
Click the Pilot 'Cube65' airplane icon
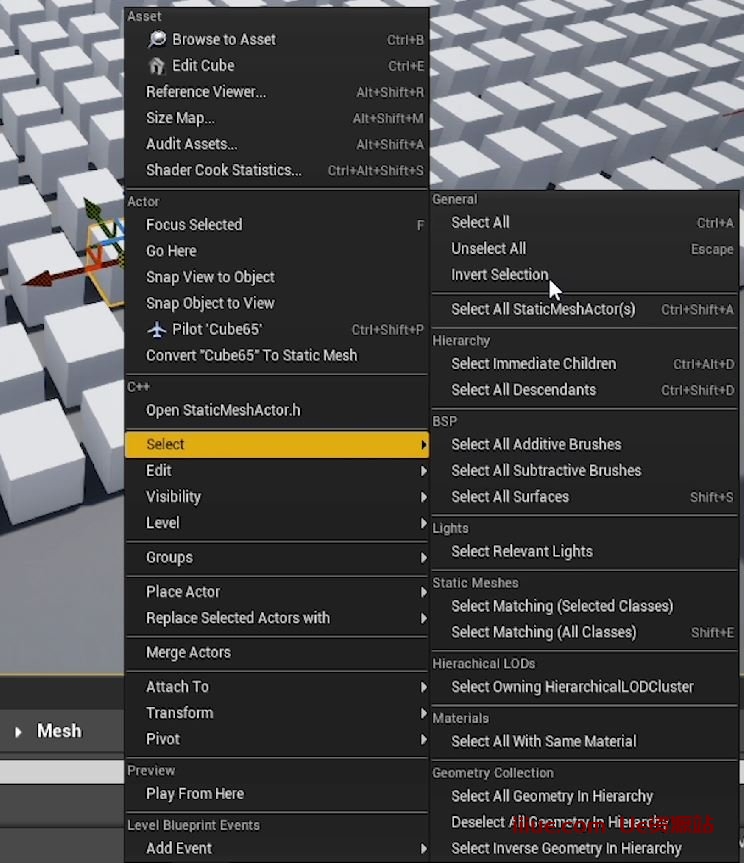[157, 330]
